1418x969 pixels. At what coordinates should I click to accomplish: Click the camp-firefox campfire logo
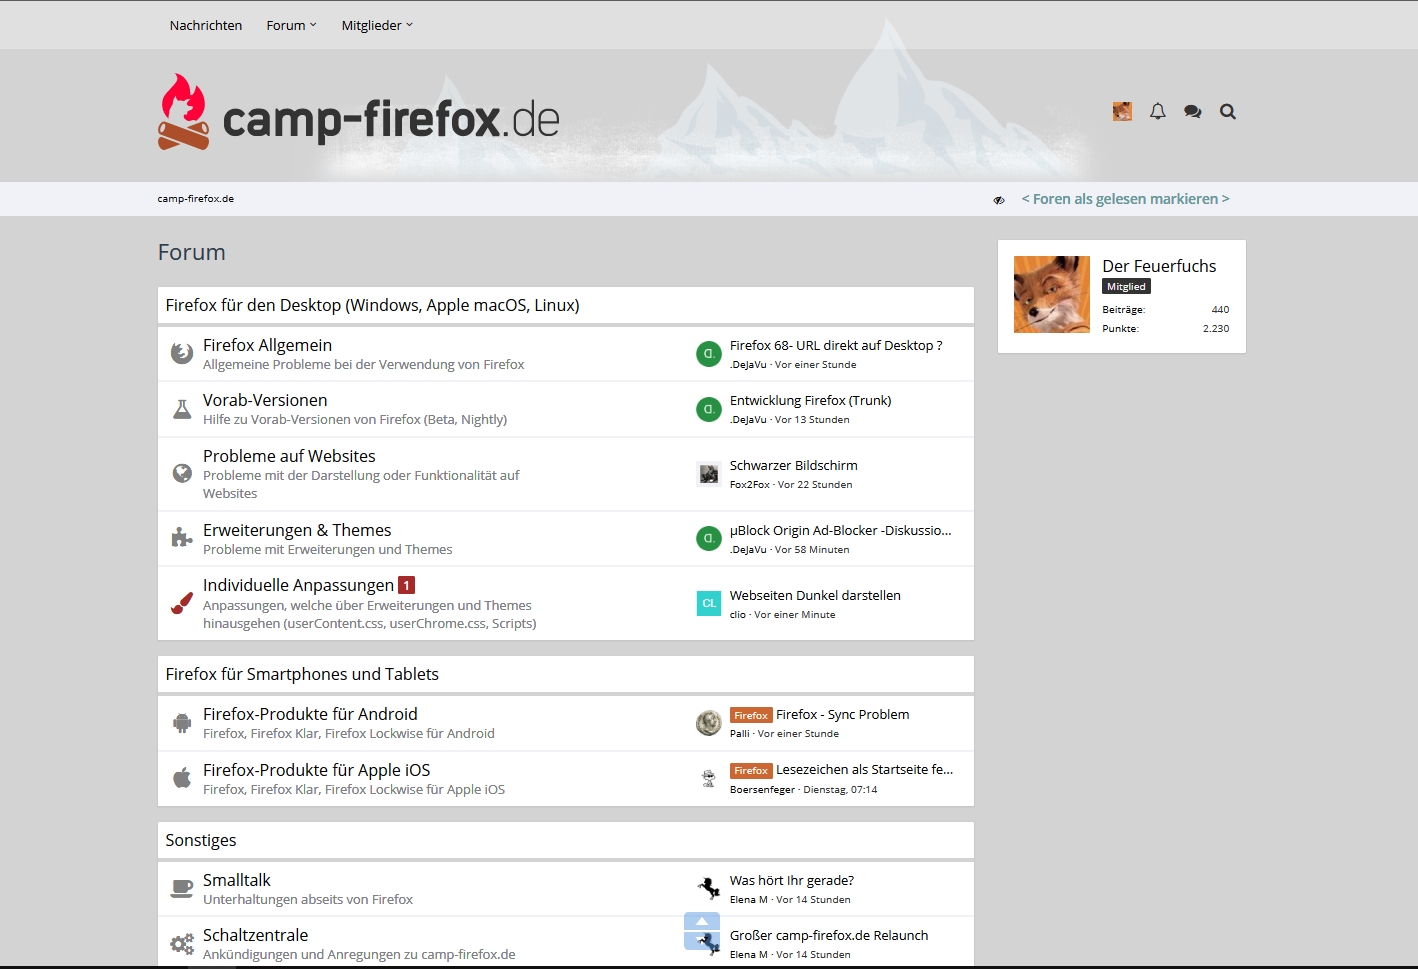click(358, 114)
